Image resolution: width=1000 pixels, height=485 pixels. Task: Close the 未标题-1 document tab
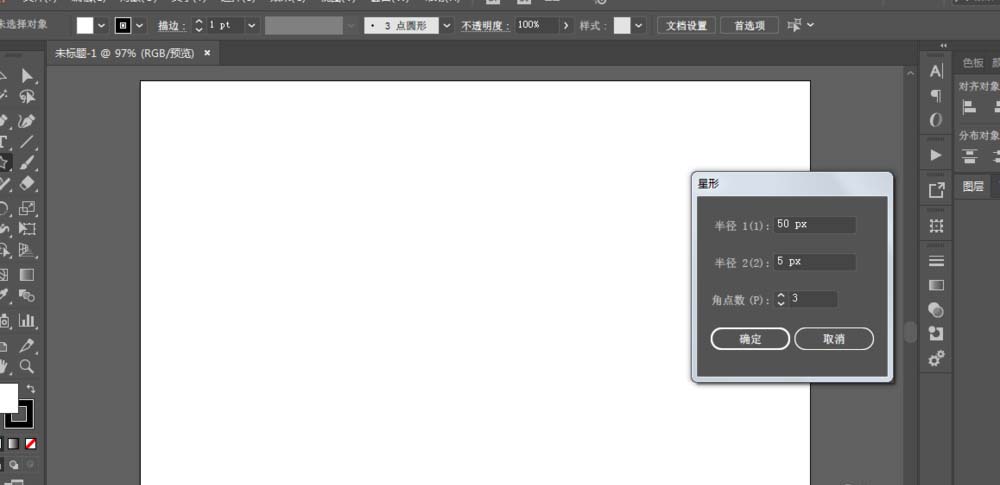point(207,54)
